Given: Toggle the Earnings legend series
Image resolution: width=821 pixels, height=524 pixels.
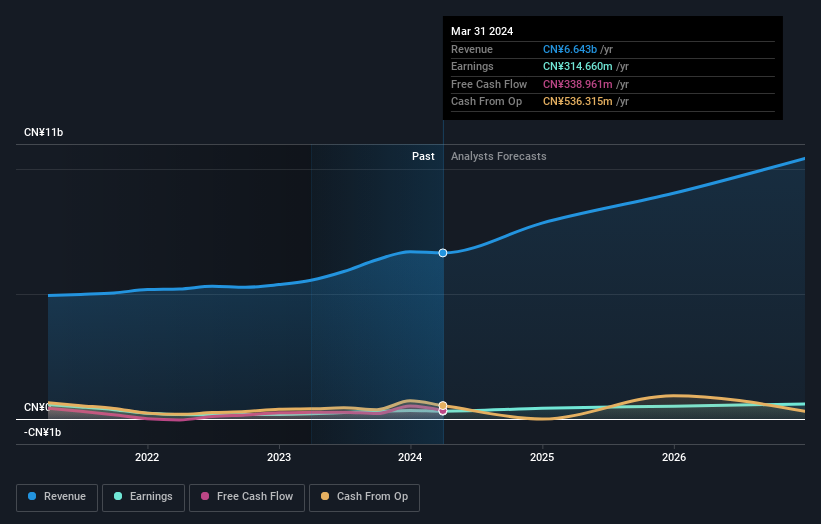Looking at the screenshot, I should (143, 497).
